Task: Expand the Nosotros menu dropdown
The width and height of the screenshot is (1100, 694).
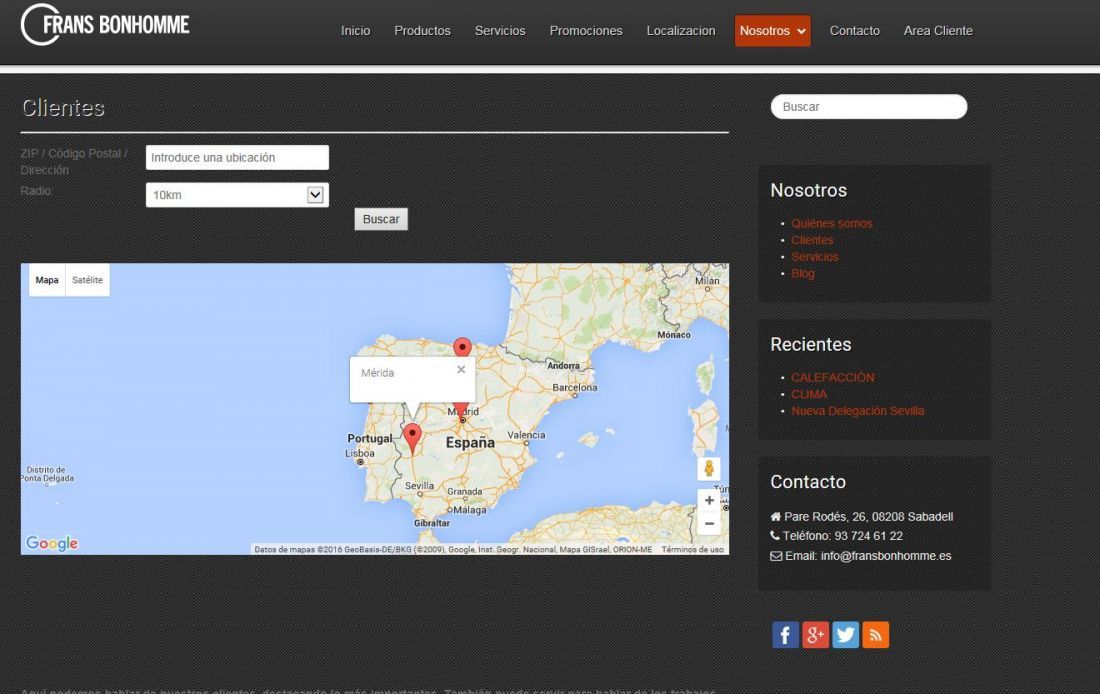Action: click(772, 31)
